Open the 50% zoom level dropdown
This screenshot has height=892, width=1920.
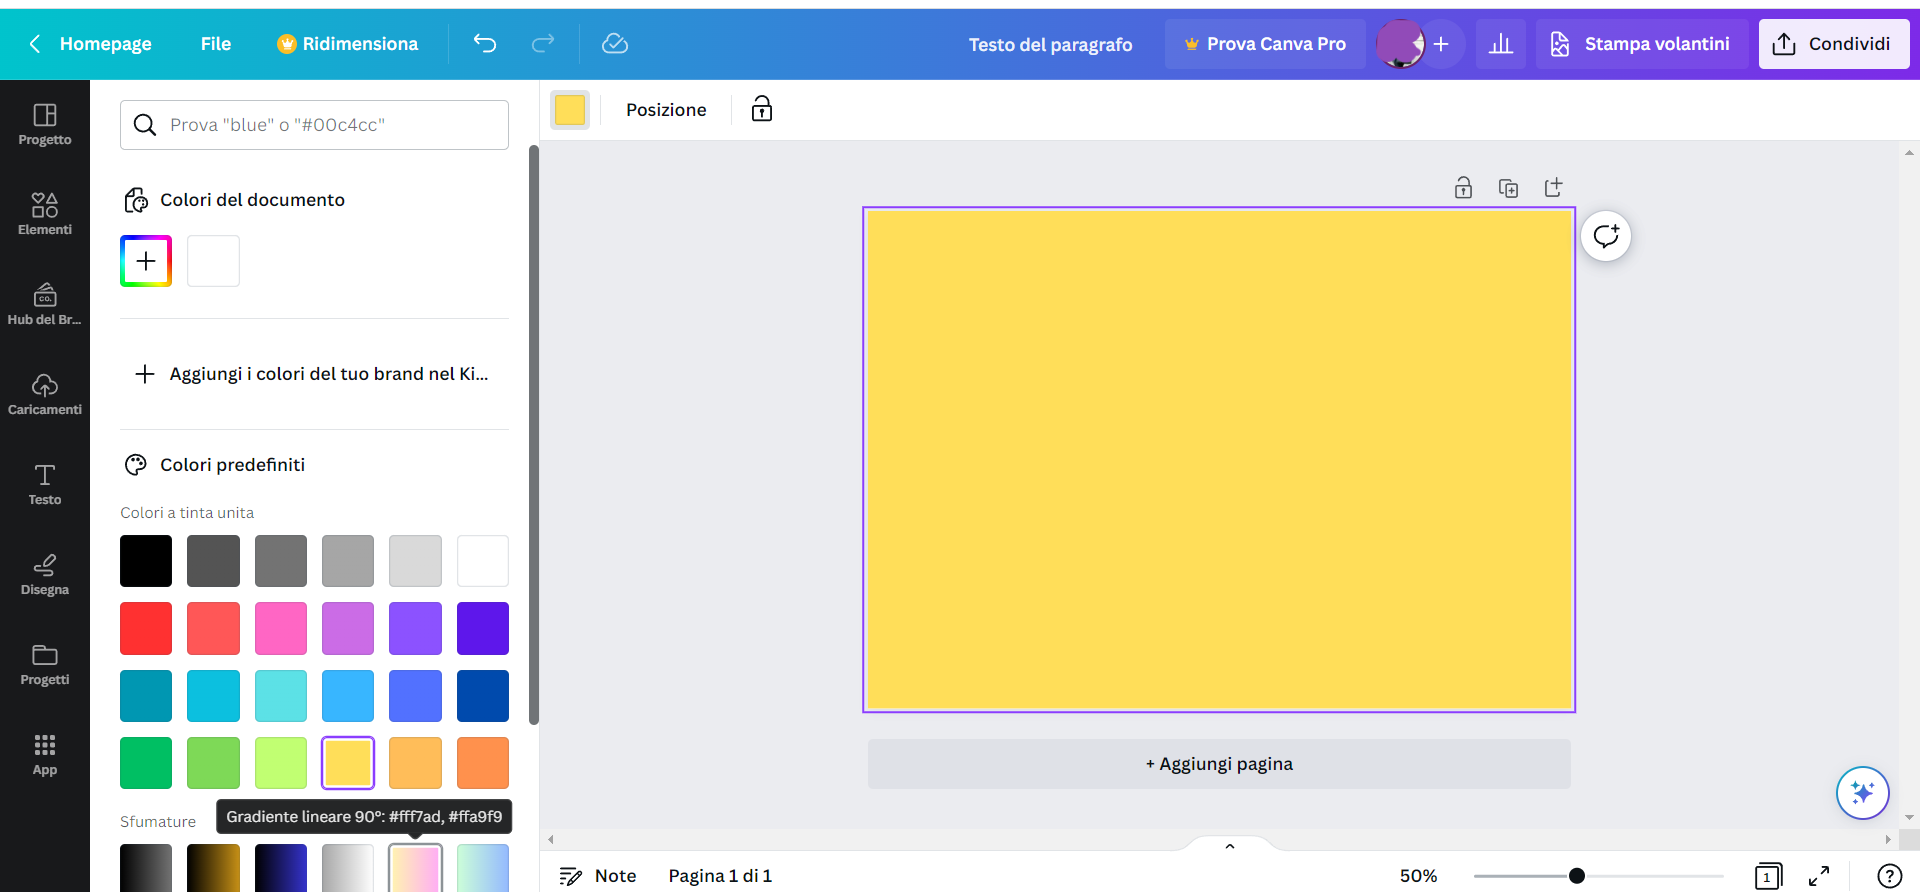(1418, 876)
